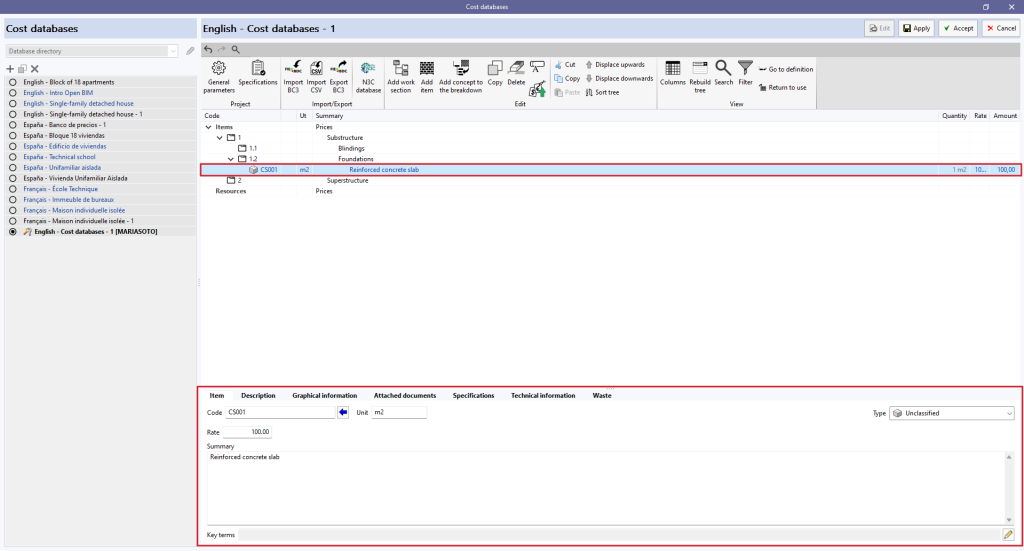Collapse the Items root node
Image resolution: width=1024 pixels, height=551 pixels.
click(x=208, y=127)
